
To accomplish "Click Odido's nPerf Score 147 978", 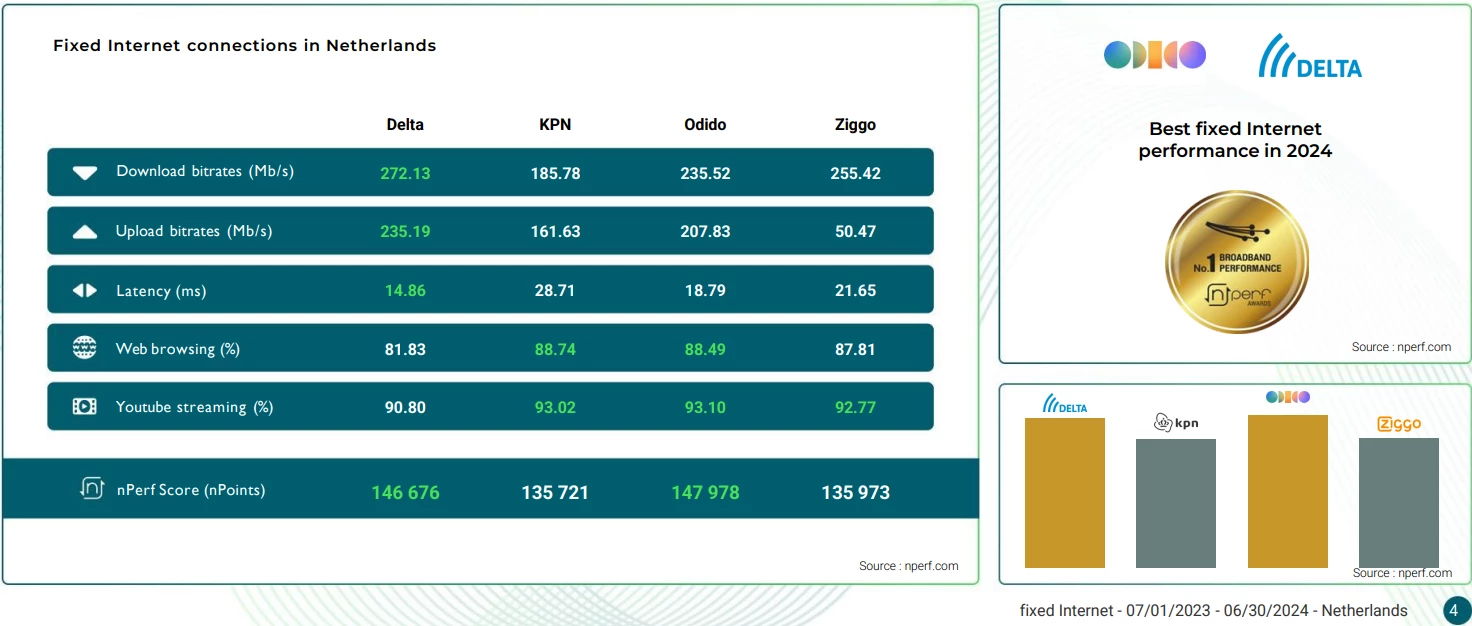I will pyautogui.click(x=705, y=492).
